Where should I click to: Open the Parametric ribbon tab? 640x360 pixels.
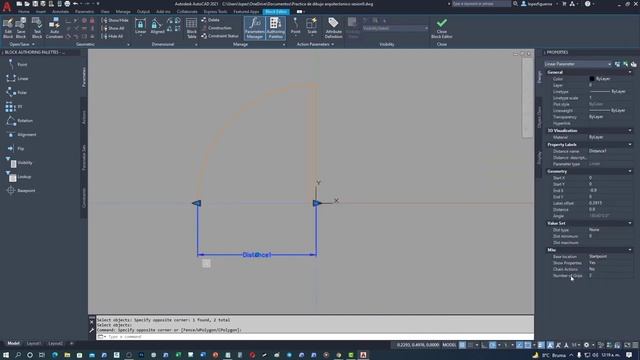pos(84,12)
